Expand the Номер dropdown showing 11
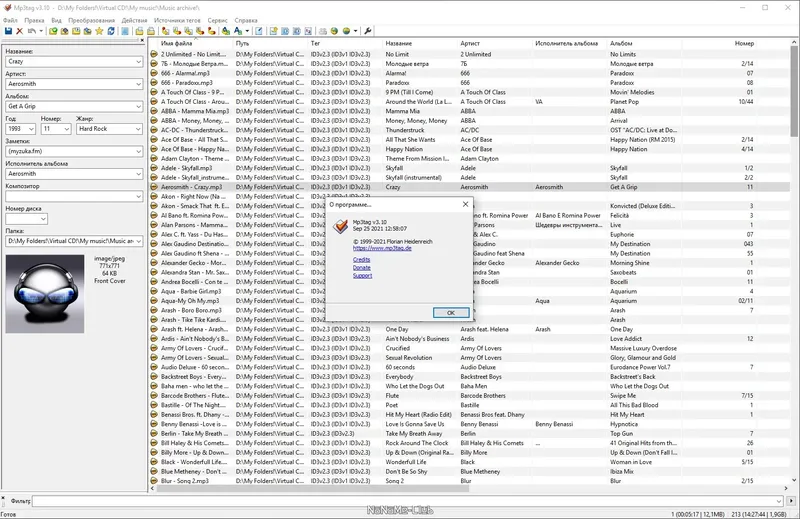The image size is (800, 519). (x=67, y=129)
